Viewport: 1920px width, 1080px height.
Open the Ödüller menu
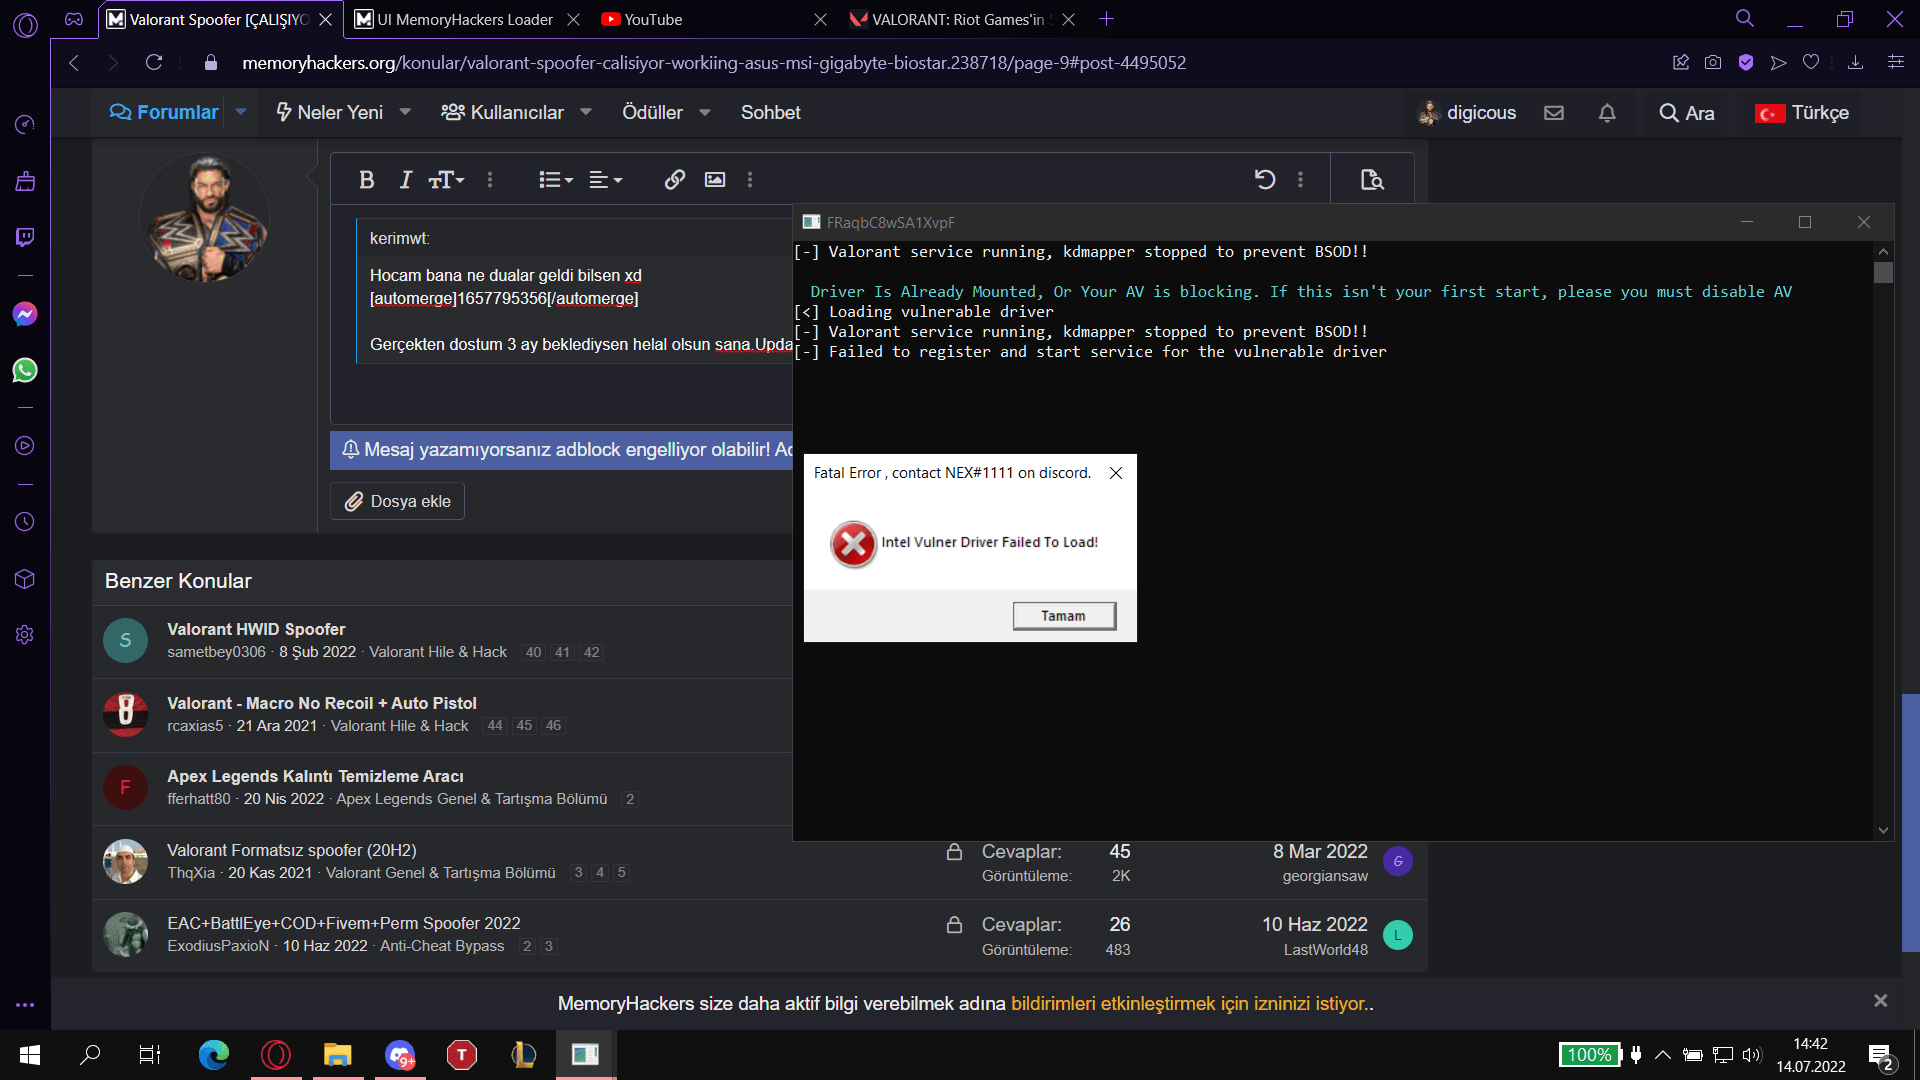point(652,112)
